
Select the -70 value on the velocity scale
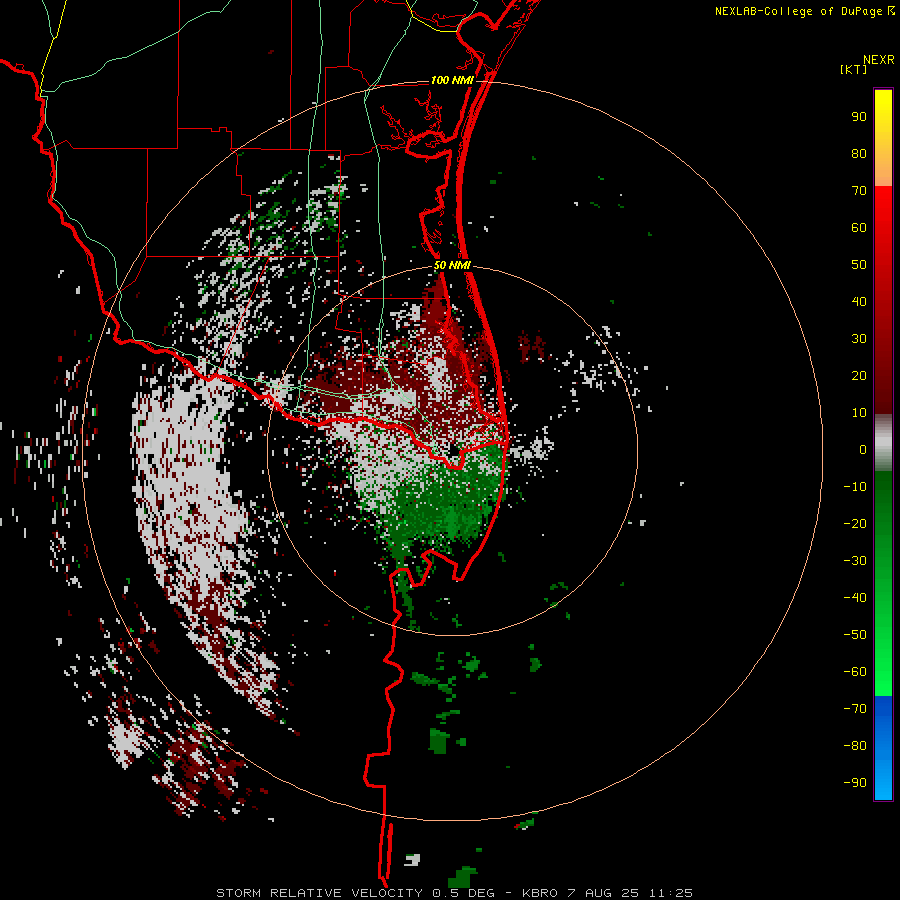click(855, 708)
